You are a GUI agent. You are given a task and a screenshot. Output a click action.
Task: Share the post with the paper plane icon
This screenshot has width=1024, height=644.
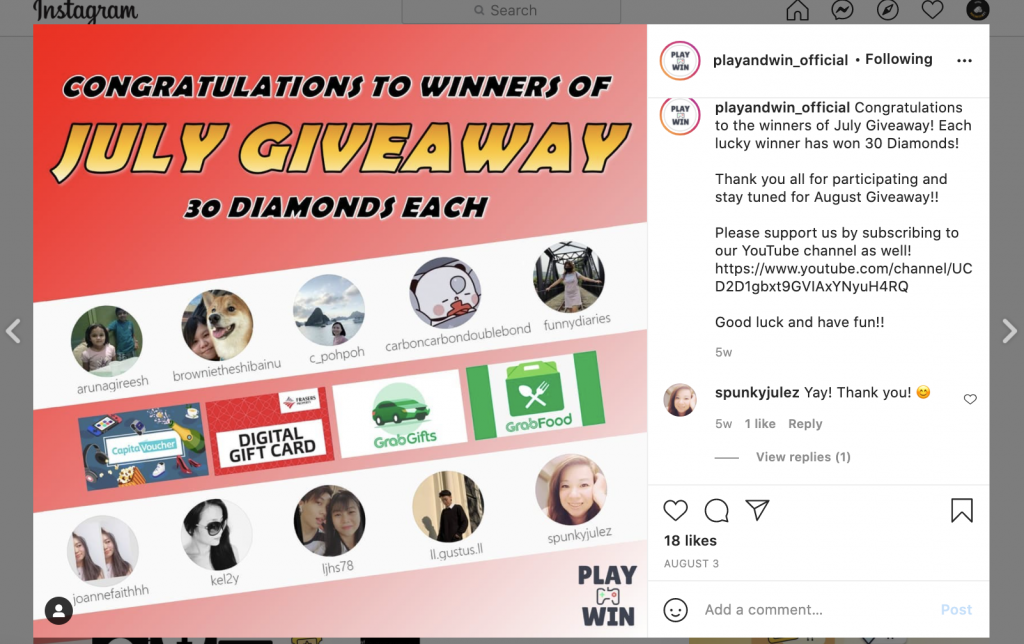(x=757, y=509)
